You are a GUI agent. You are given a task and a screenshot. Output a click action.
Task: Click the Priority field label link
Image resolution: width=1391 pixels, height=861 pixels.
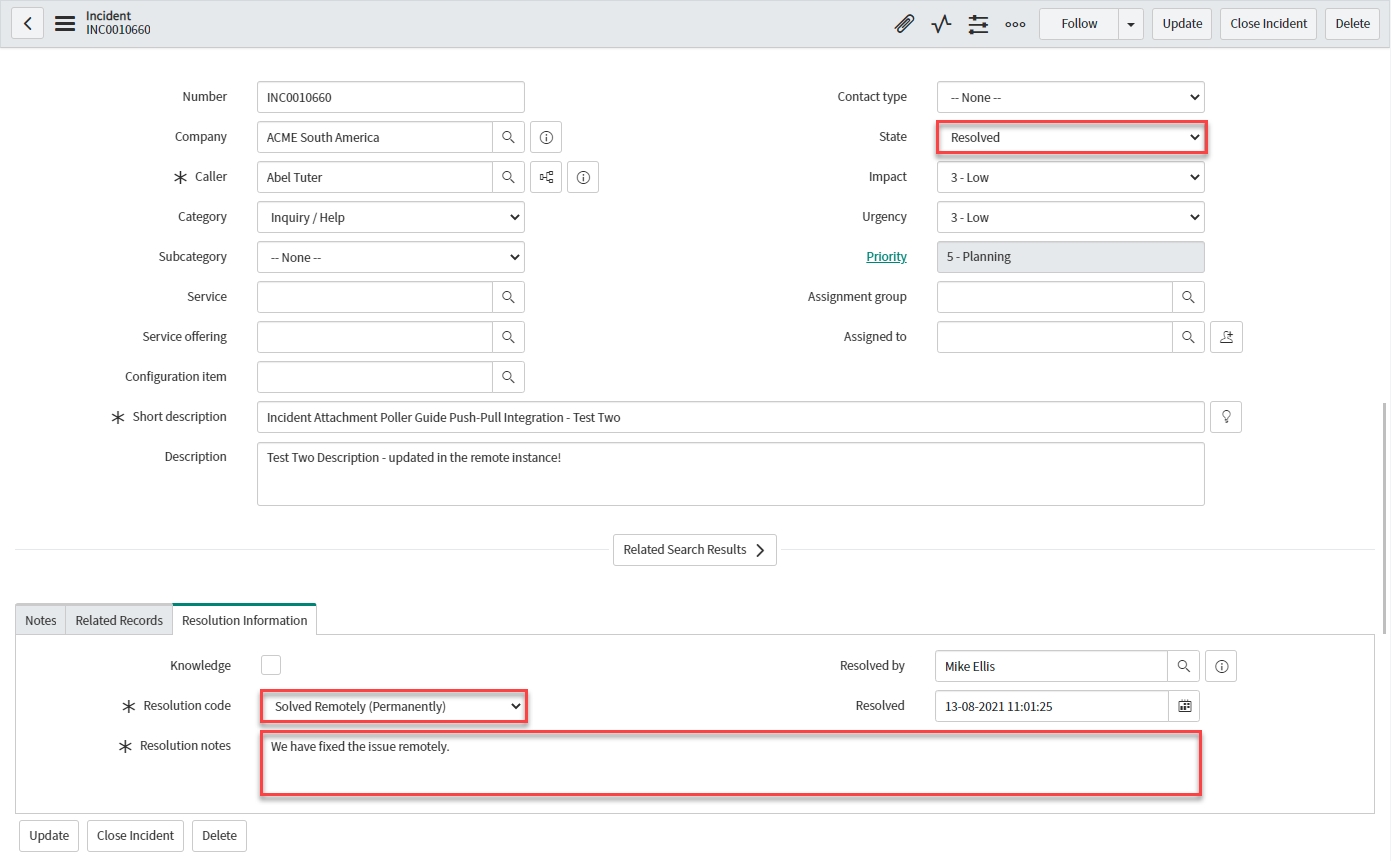886,257
